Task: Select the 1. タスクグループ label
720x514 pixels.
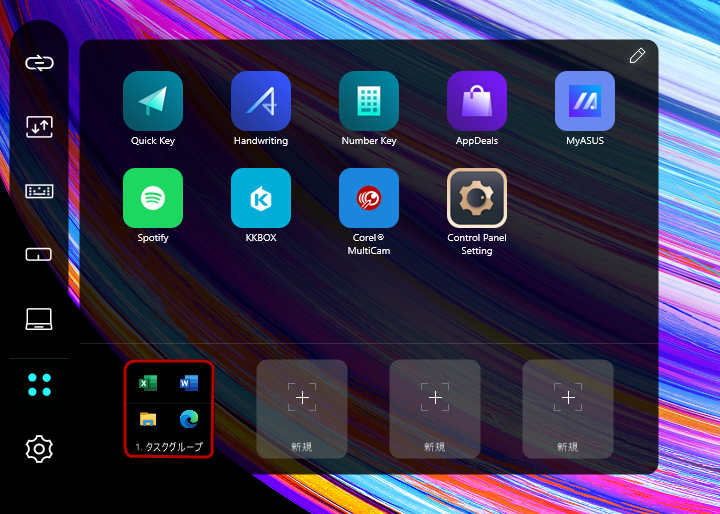Action: point(169,446)
